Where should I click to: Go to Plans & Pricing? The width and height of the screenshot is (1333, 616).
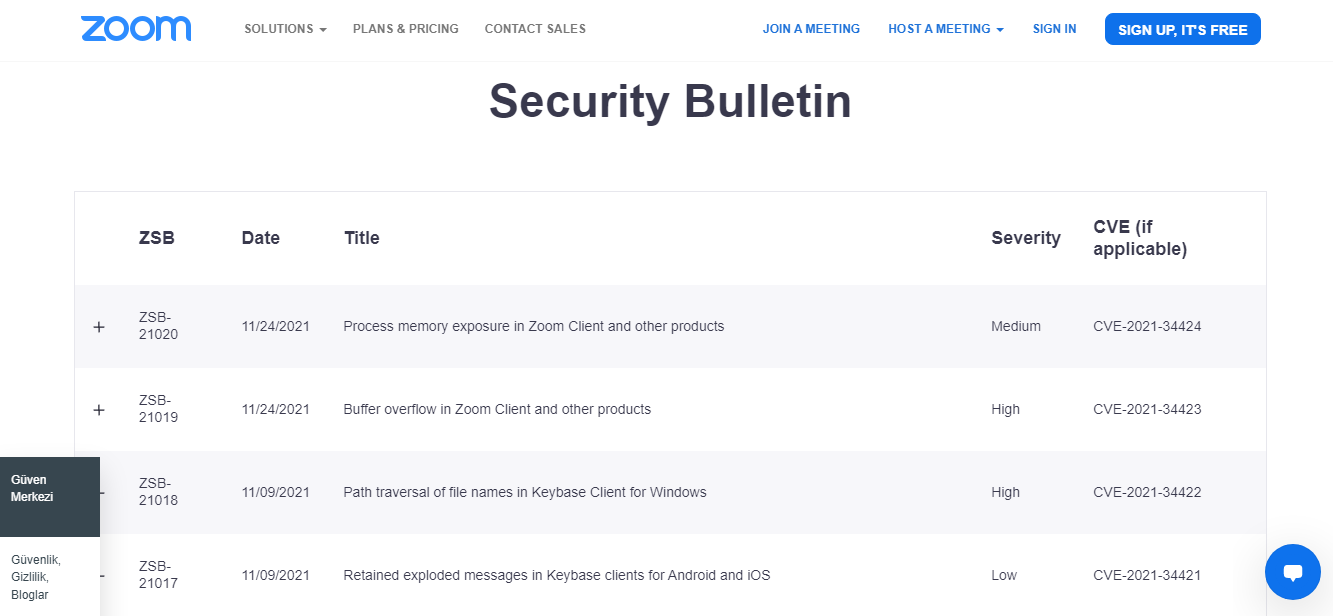click(406, 29)
